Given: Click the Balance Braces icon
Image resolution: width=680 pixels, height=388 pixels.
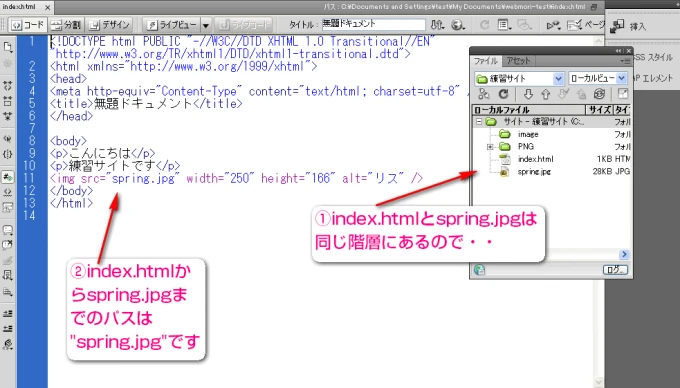Looking at the screenshot, I should click(x=8, y=154).
